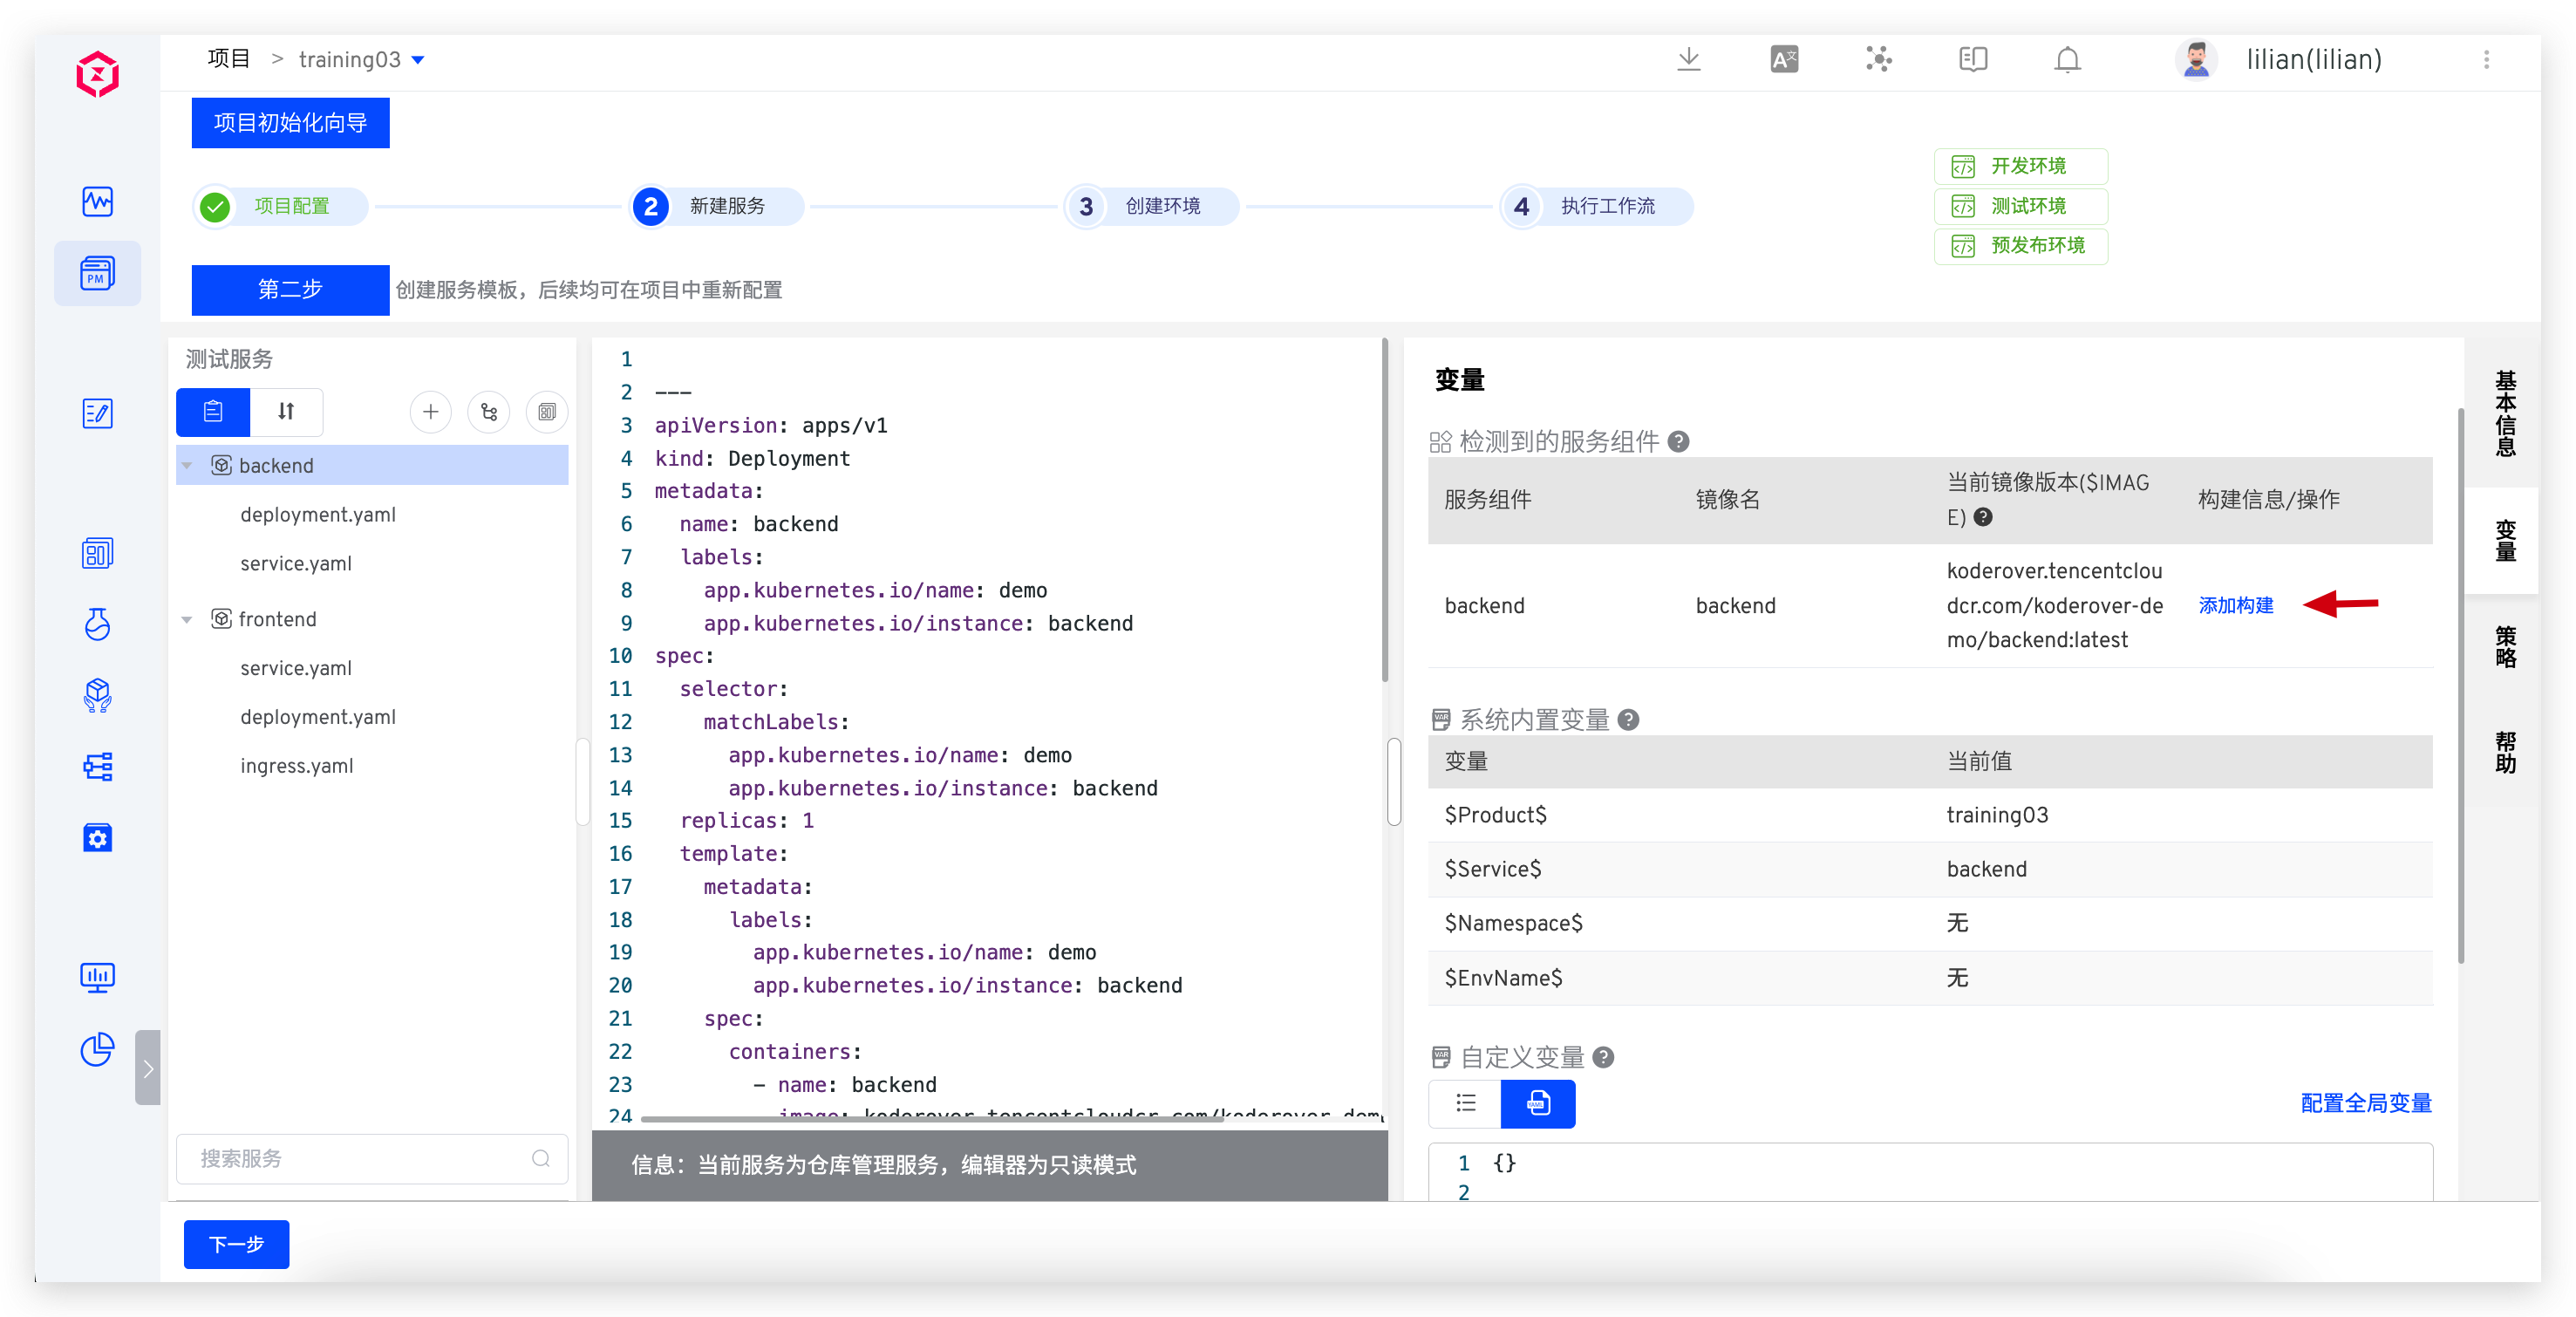Click help icon next to 自定义变量
Viewport: 2576px width, 1317px height.
pyautogui.click(x=1604, y=1057)
